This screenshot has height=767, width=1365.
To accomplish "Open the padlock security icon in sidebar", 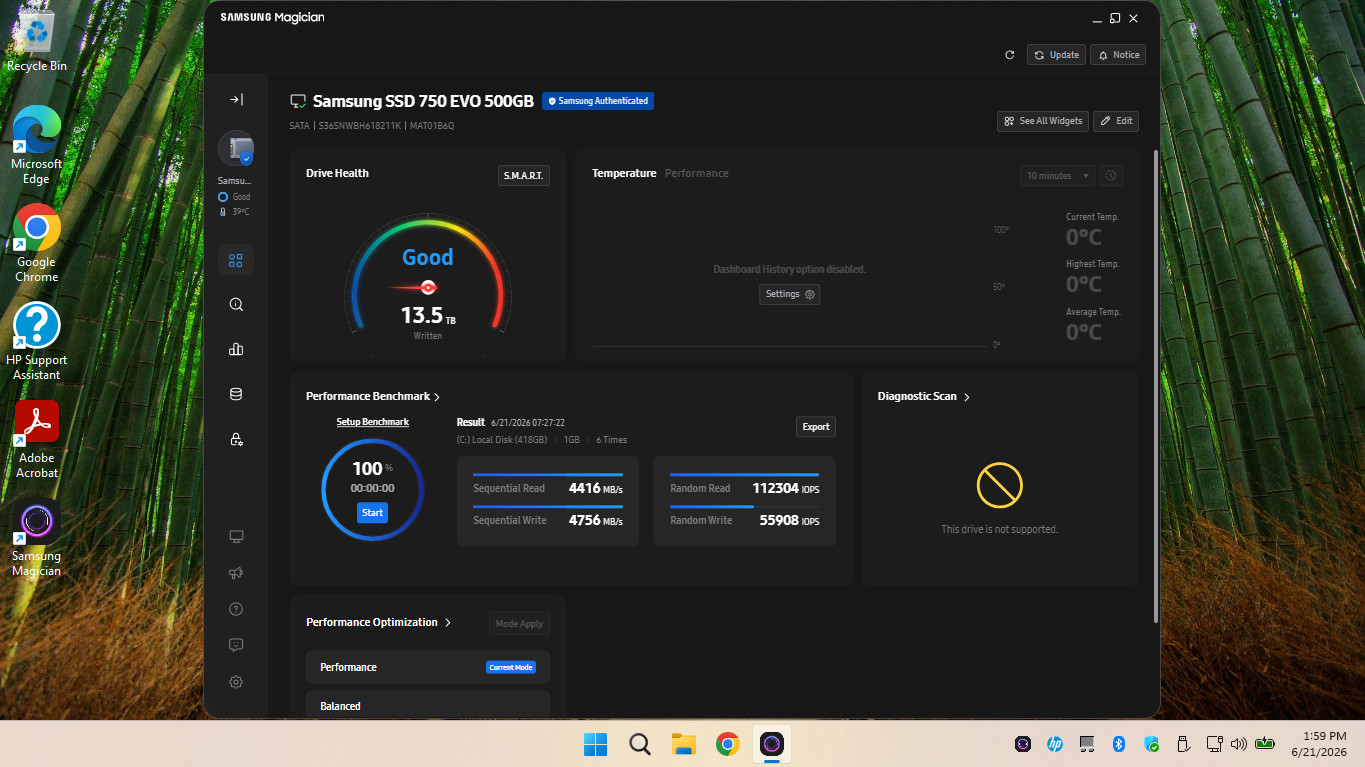I will point(236,439).
